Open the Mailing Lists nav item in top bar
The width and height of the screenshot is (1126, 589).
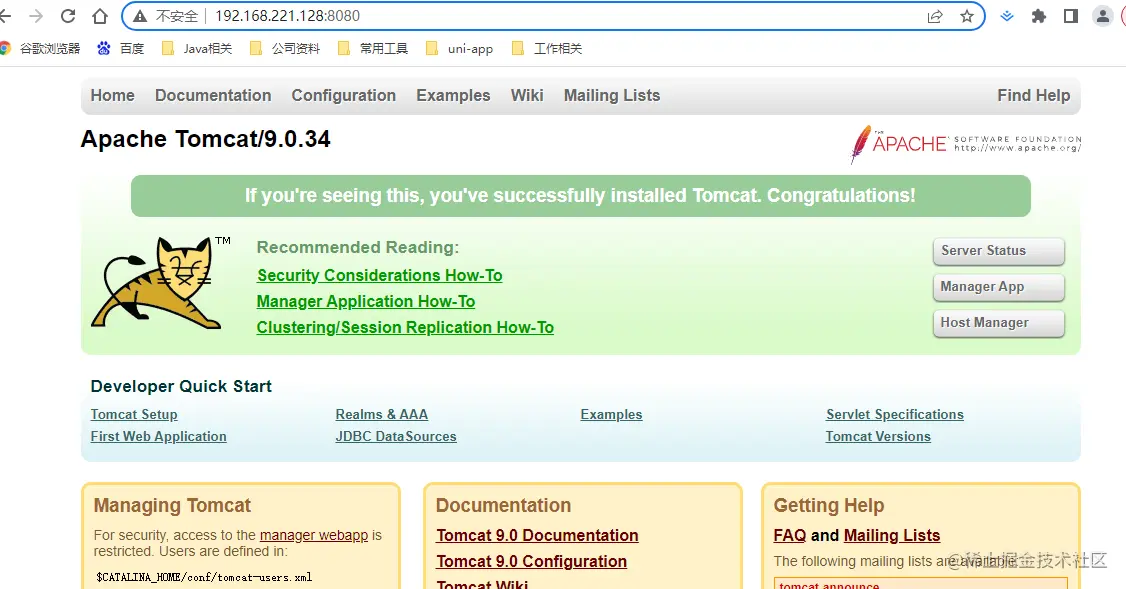pyautogui.click(x=612, y=96)
